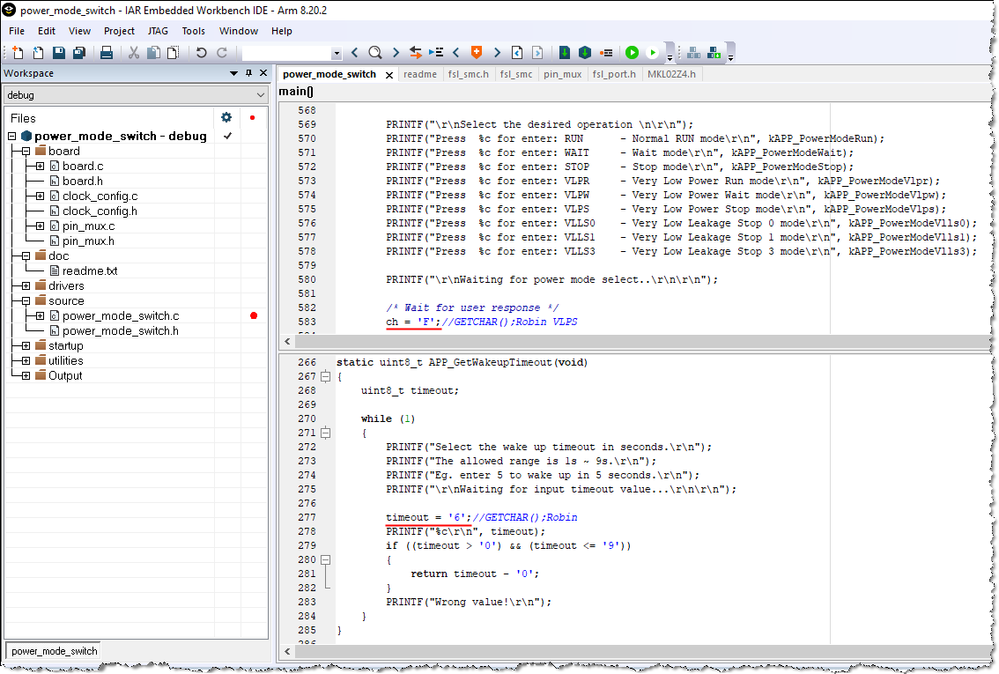Switch to the readme editor tab
The width and height of the screenshot is (999, 674).
coord(420,74)
